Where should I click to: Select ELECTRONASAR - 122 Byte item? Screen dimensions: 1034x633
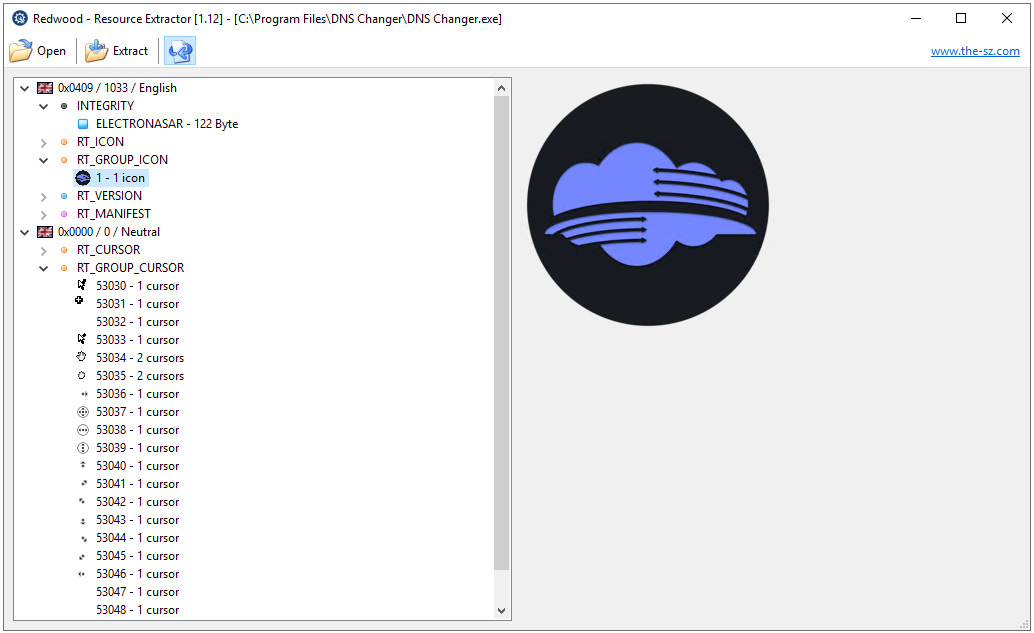coord(167,124)
